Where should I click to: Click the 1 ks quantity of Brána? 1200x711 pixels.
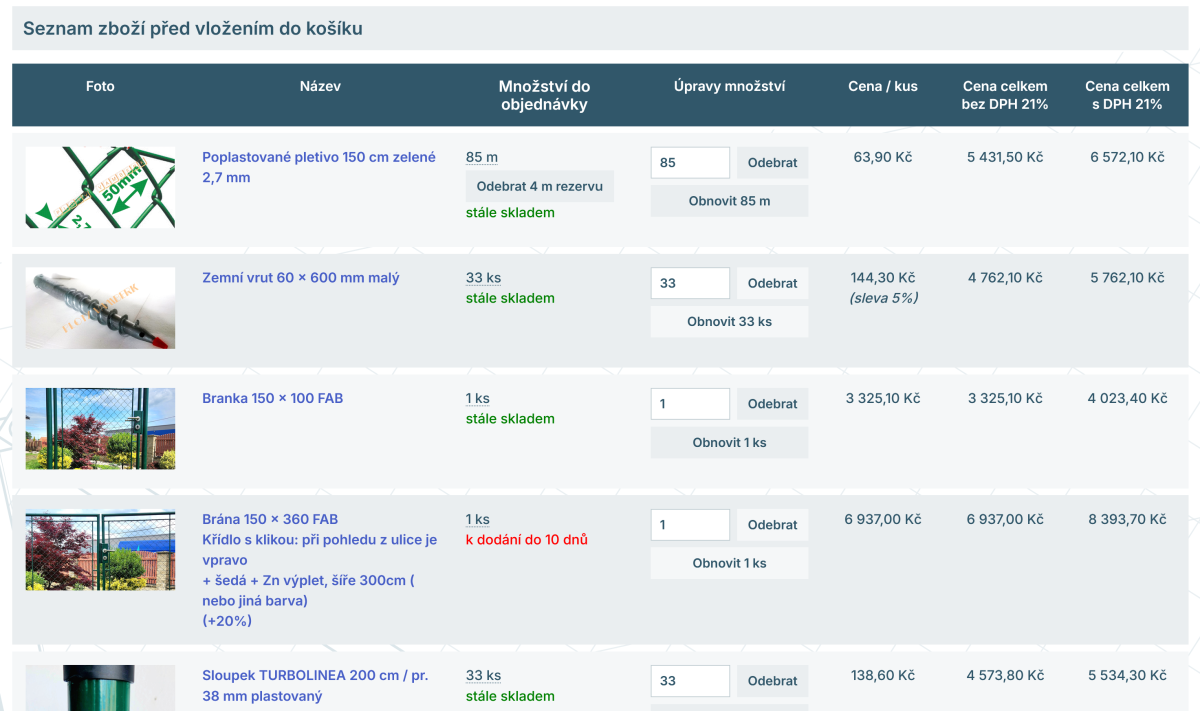(x=478, y=519)
